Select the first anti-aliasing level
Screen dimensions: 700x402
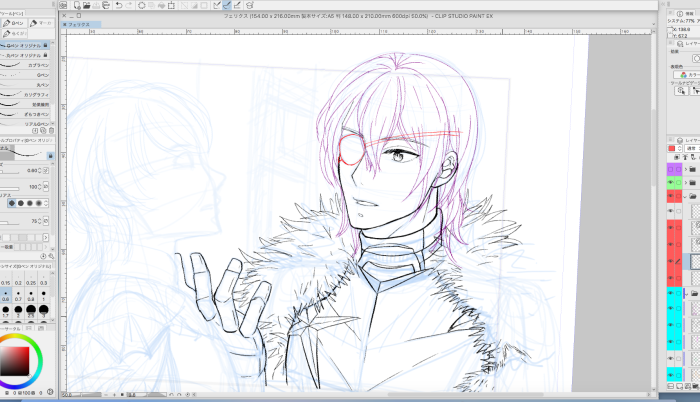pos(12,203)
